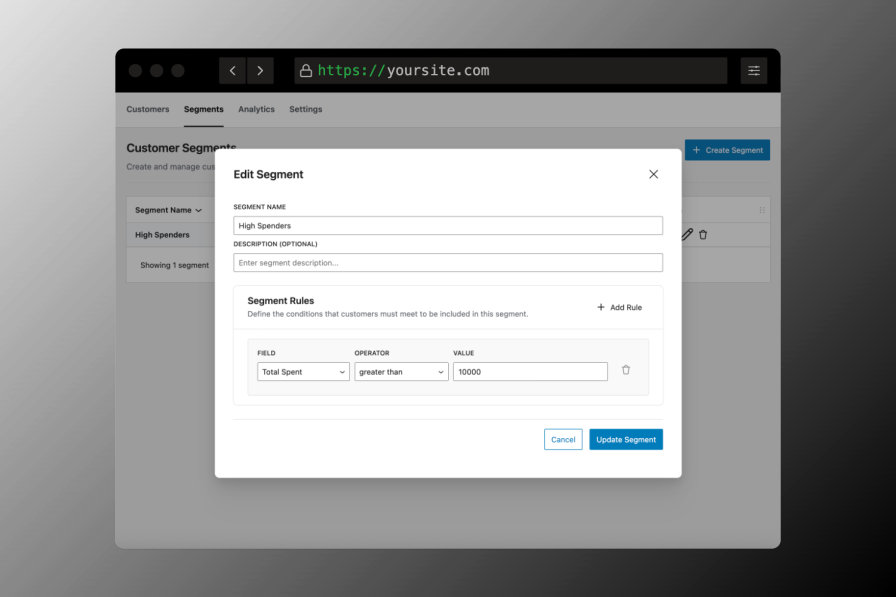Focus the Segment Name input field
896x597 pixels.
pos(448,226)
